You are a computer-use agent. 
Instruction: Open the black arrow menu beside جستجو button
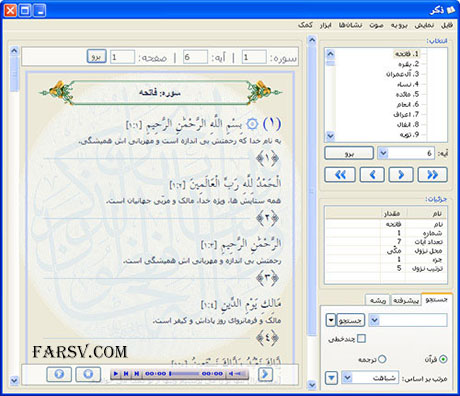click(x=331, y=320)
